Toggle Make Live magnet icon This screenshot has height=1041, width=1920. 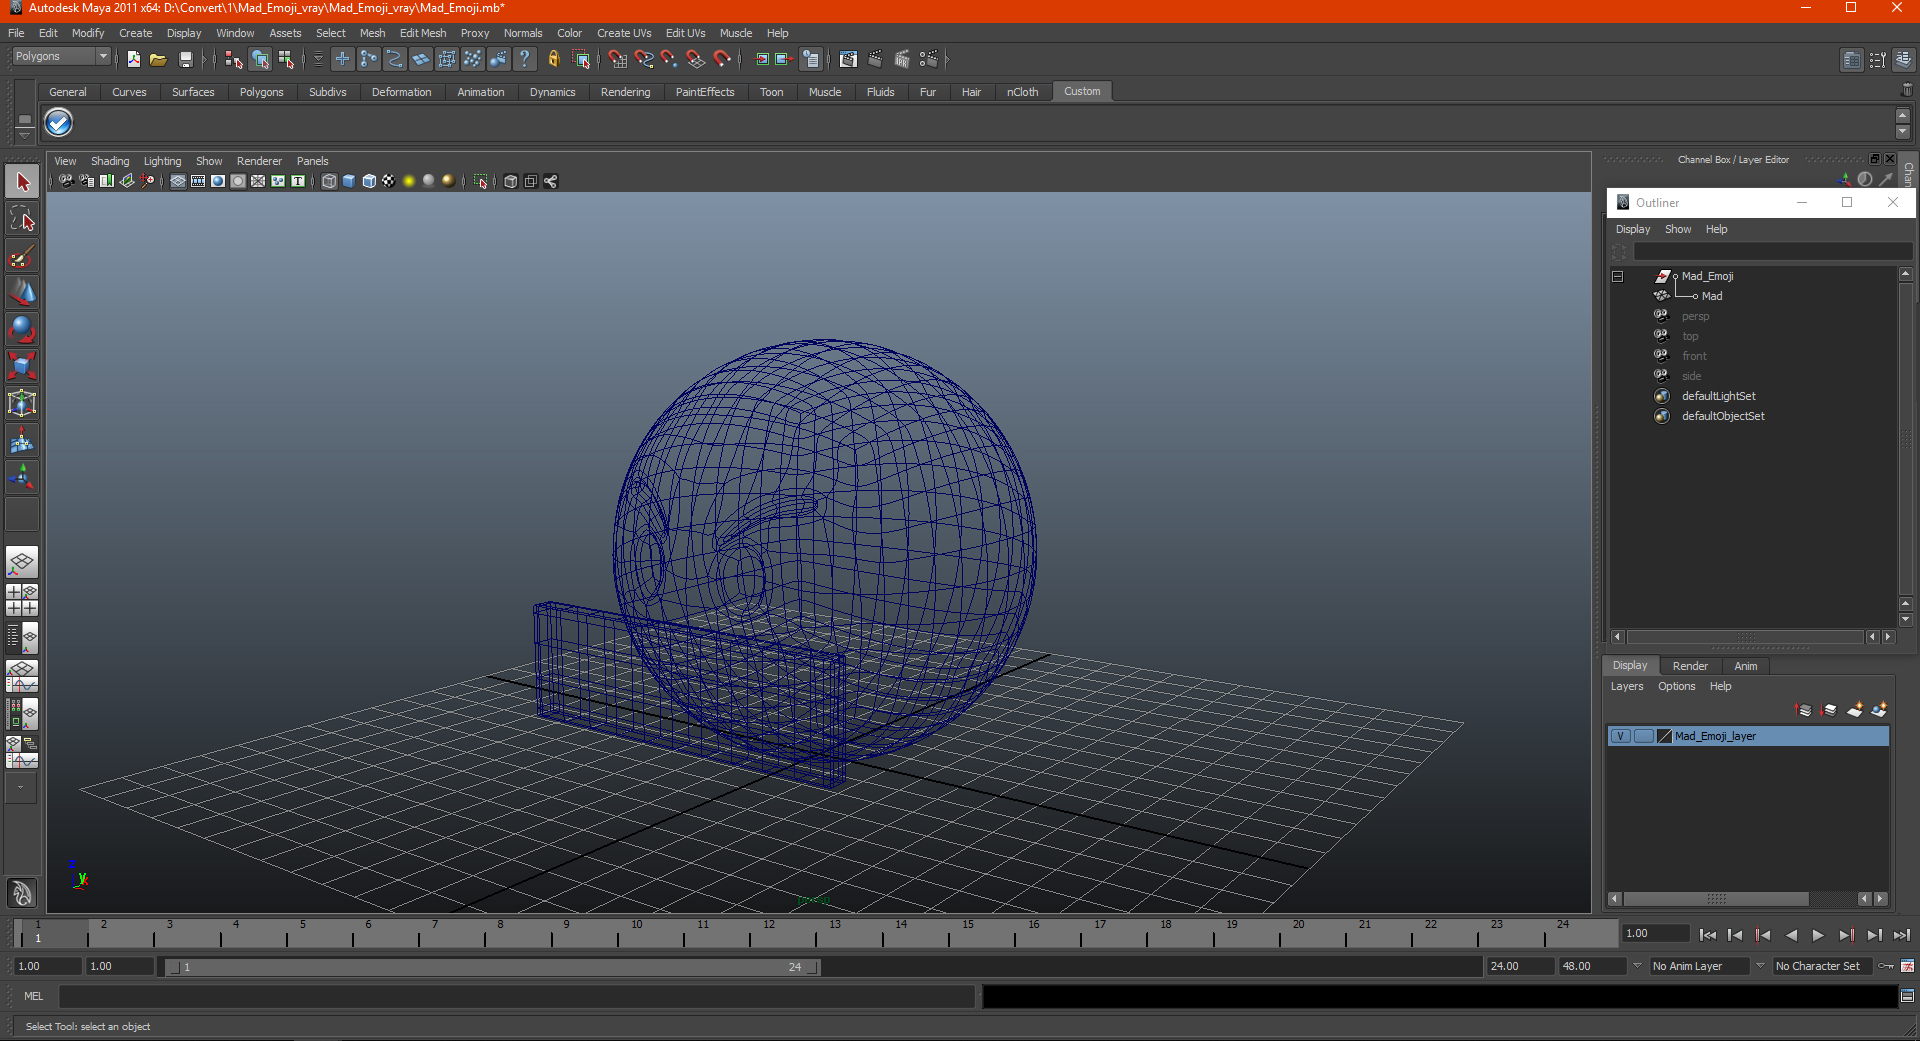[722, 60]
